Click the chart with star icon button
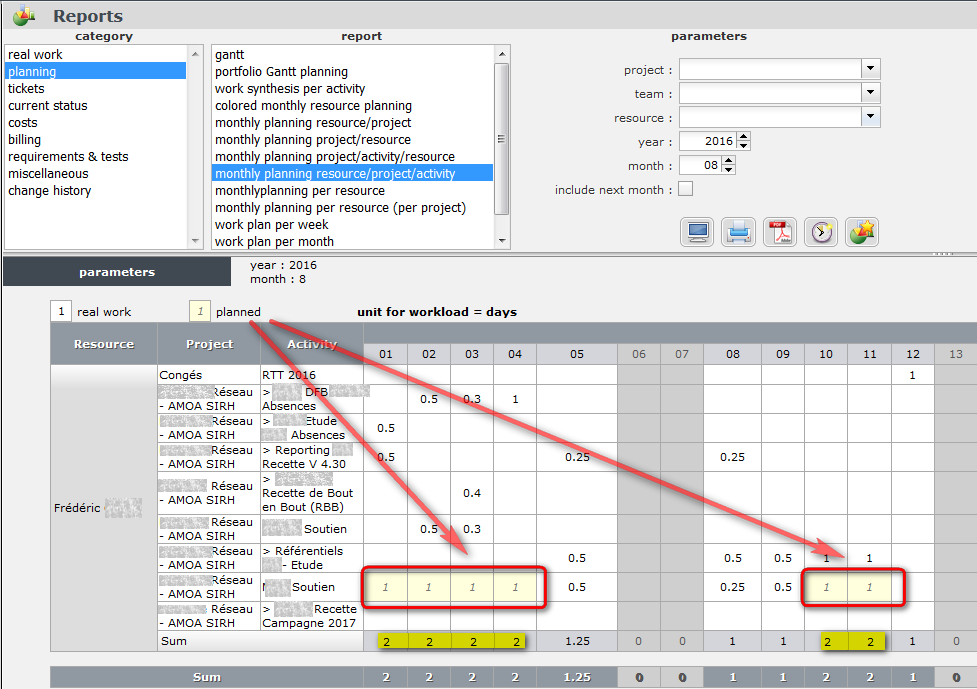Image resolution: width=977 pixels, height=689 pixels. [x=861, y=232]
